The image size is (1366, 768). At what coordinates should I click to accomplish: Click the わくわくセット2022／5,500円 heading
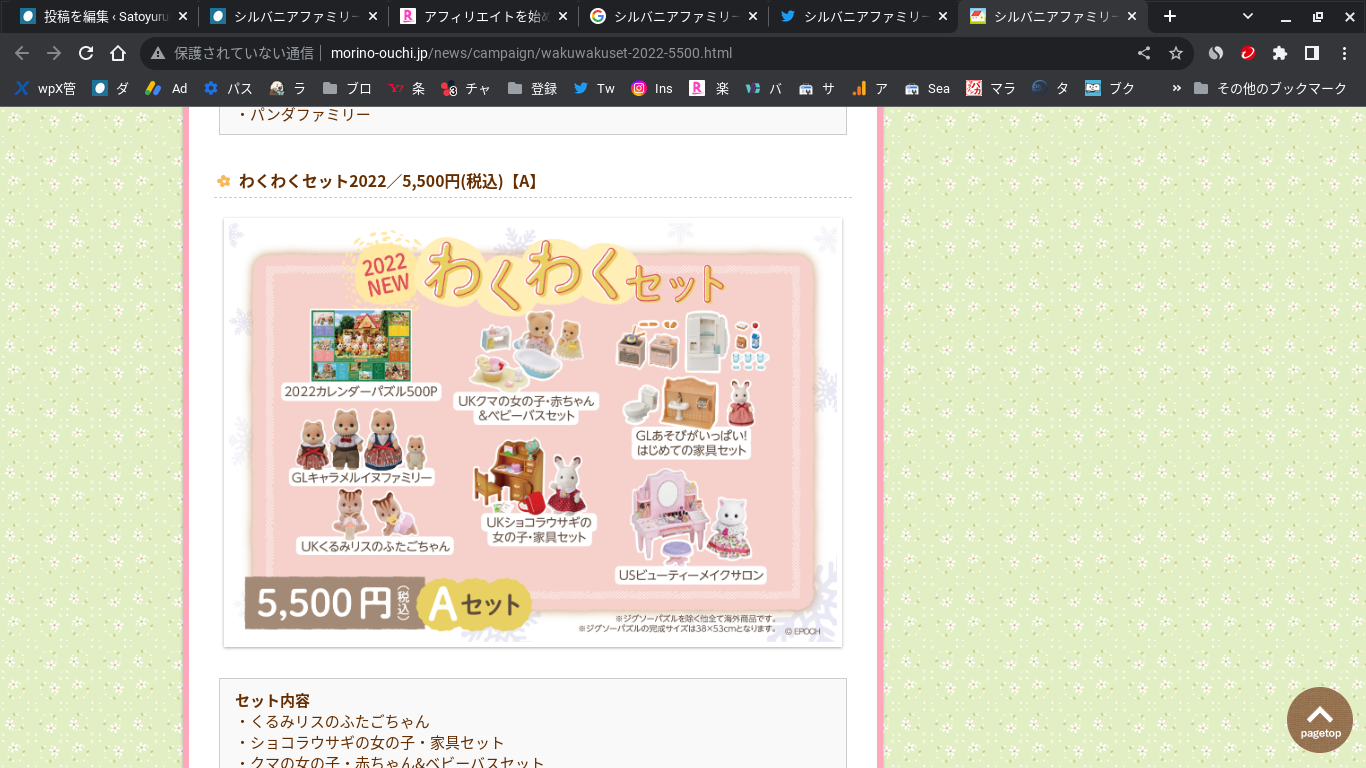coord(390,181)
